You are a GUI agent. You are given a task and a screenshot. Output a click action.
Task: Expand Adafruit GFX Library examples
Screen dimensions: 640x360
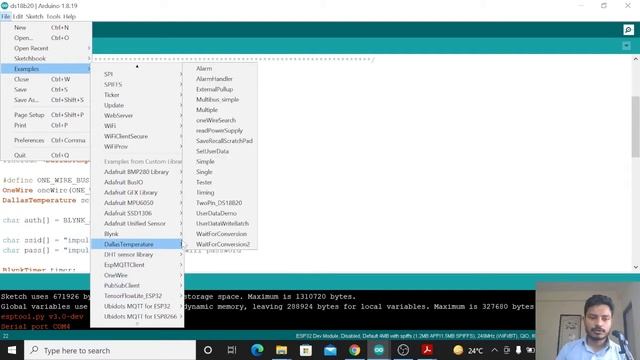click(x=137, y=192)
